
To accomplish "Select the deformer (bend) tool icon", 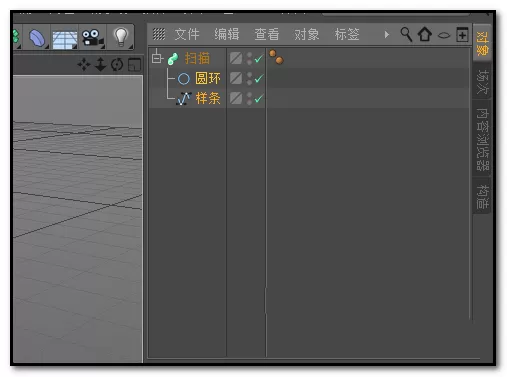I will click(x=37, y=37).
